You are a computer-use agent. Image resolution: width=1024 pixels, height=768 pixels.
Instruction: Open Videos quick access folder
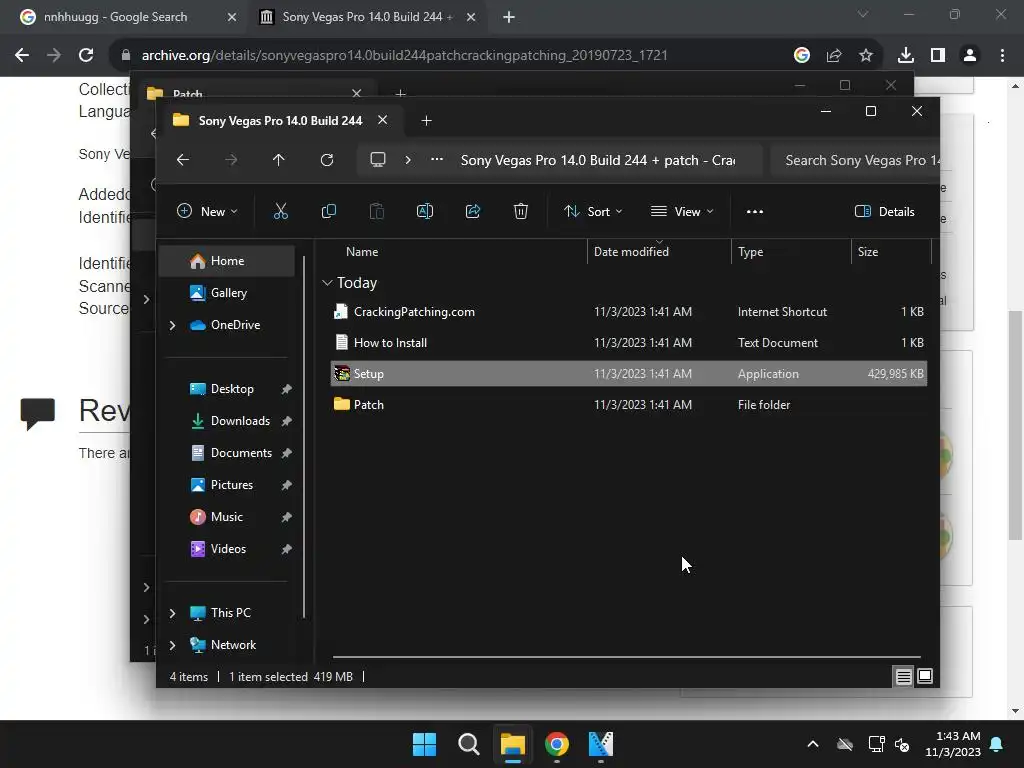[227, 549]
